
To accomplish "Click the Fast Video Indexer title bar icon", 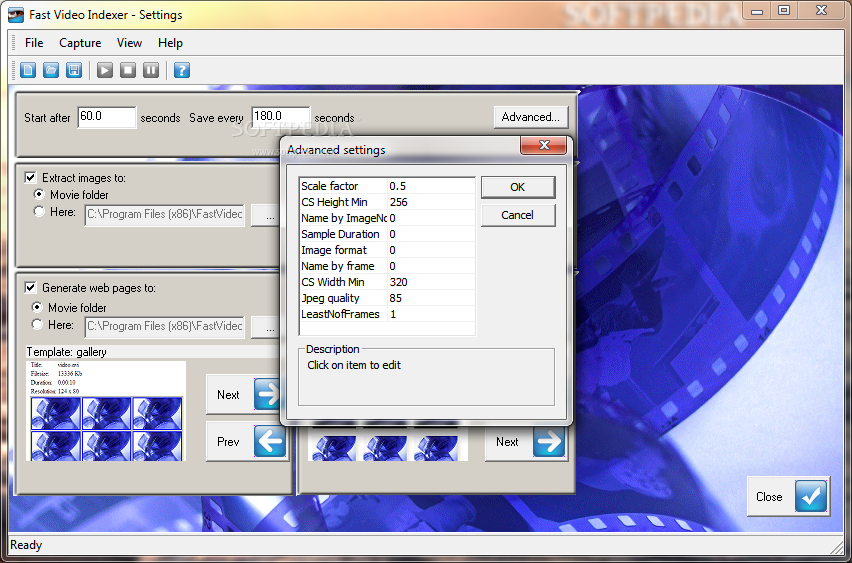I will pyautogui.click(x=16, y=15).
